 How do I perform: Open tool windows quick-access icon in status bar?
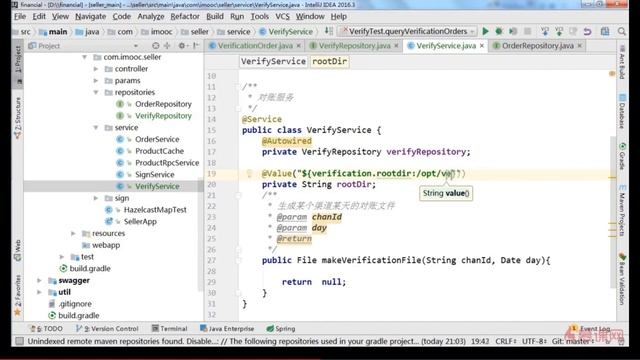tap(19, 341)
